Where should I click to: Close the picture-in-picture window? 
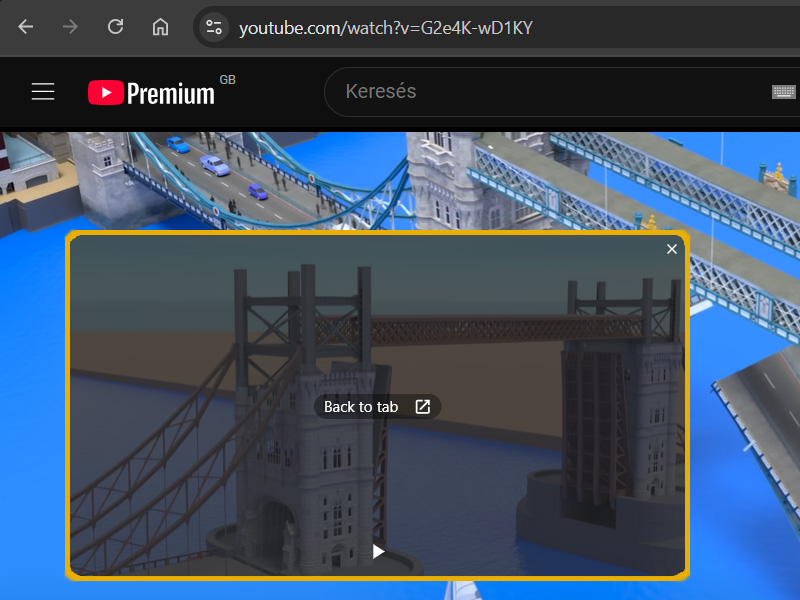(x=672, y=249)
